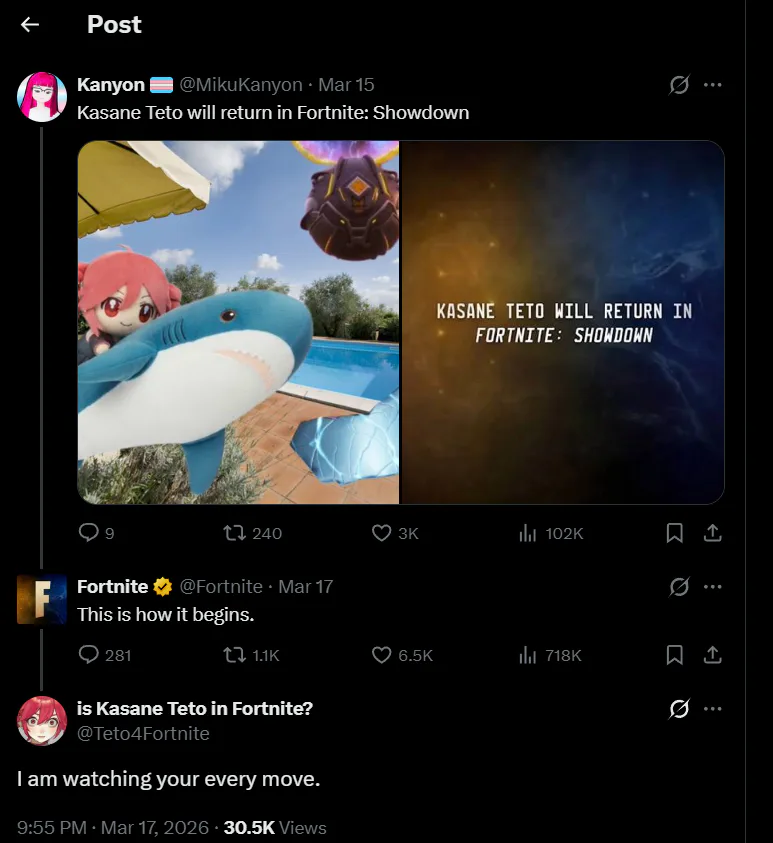Open the Teto with shark plush image
The image size is (773, 843).
coord(238,322)
